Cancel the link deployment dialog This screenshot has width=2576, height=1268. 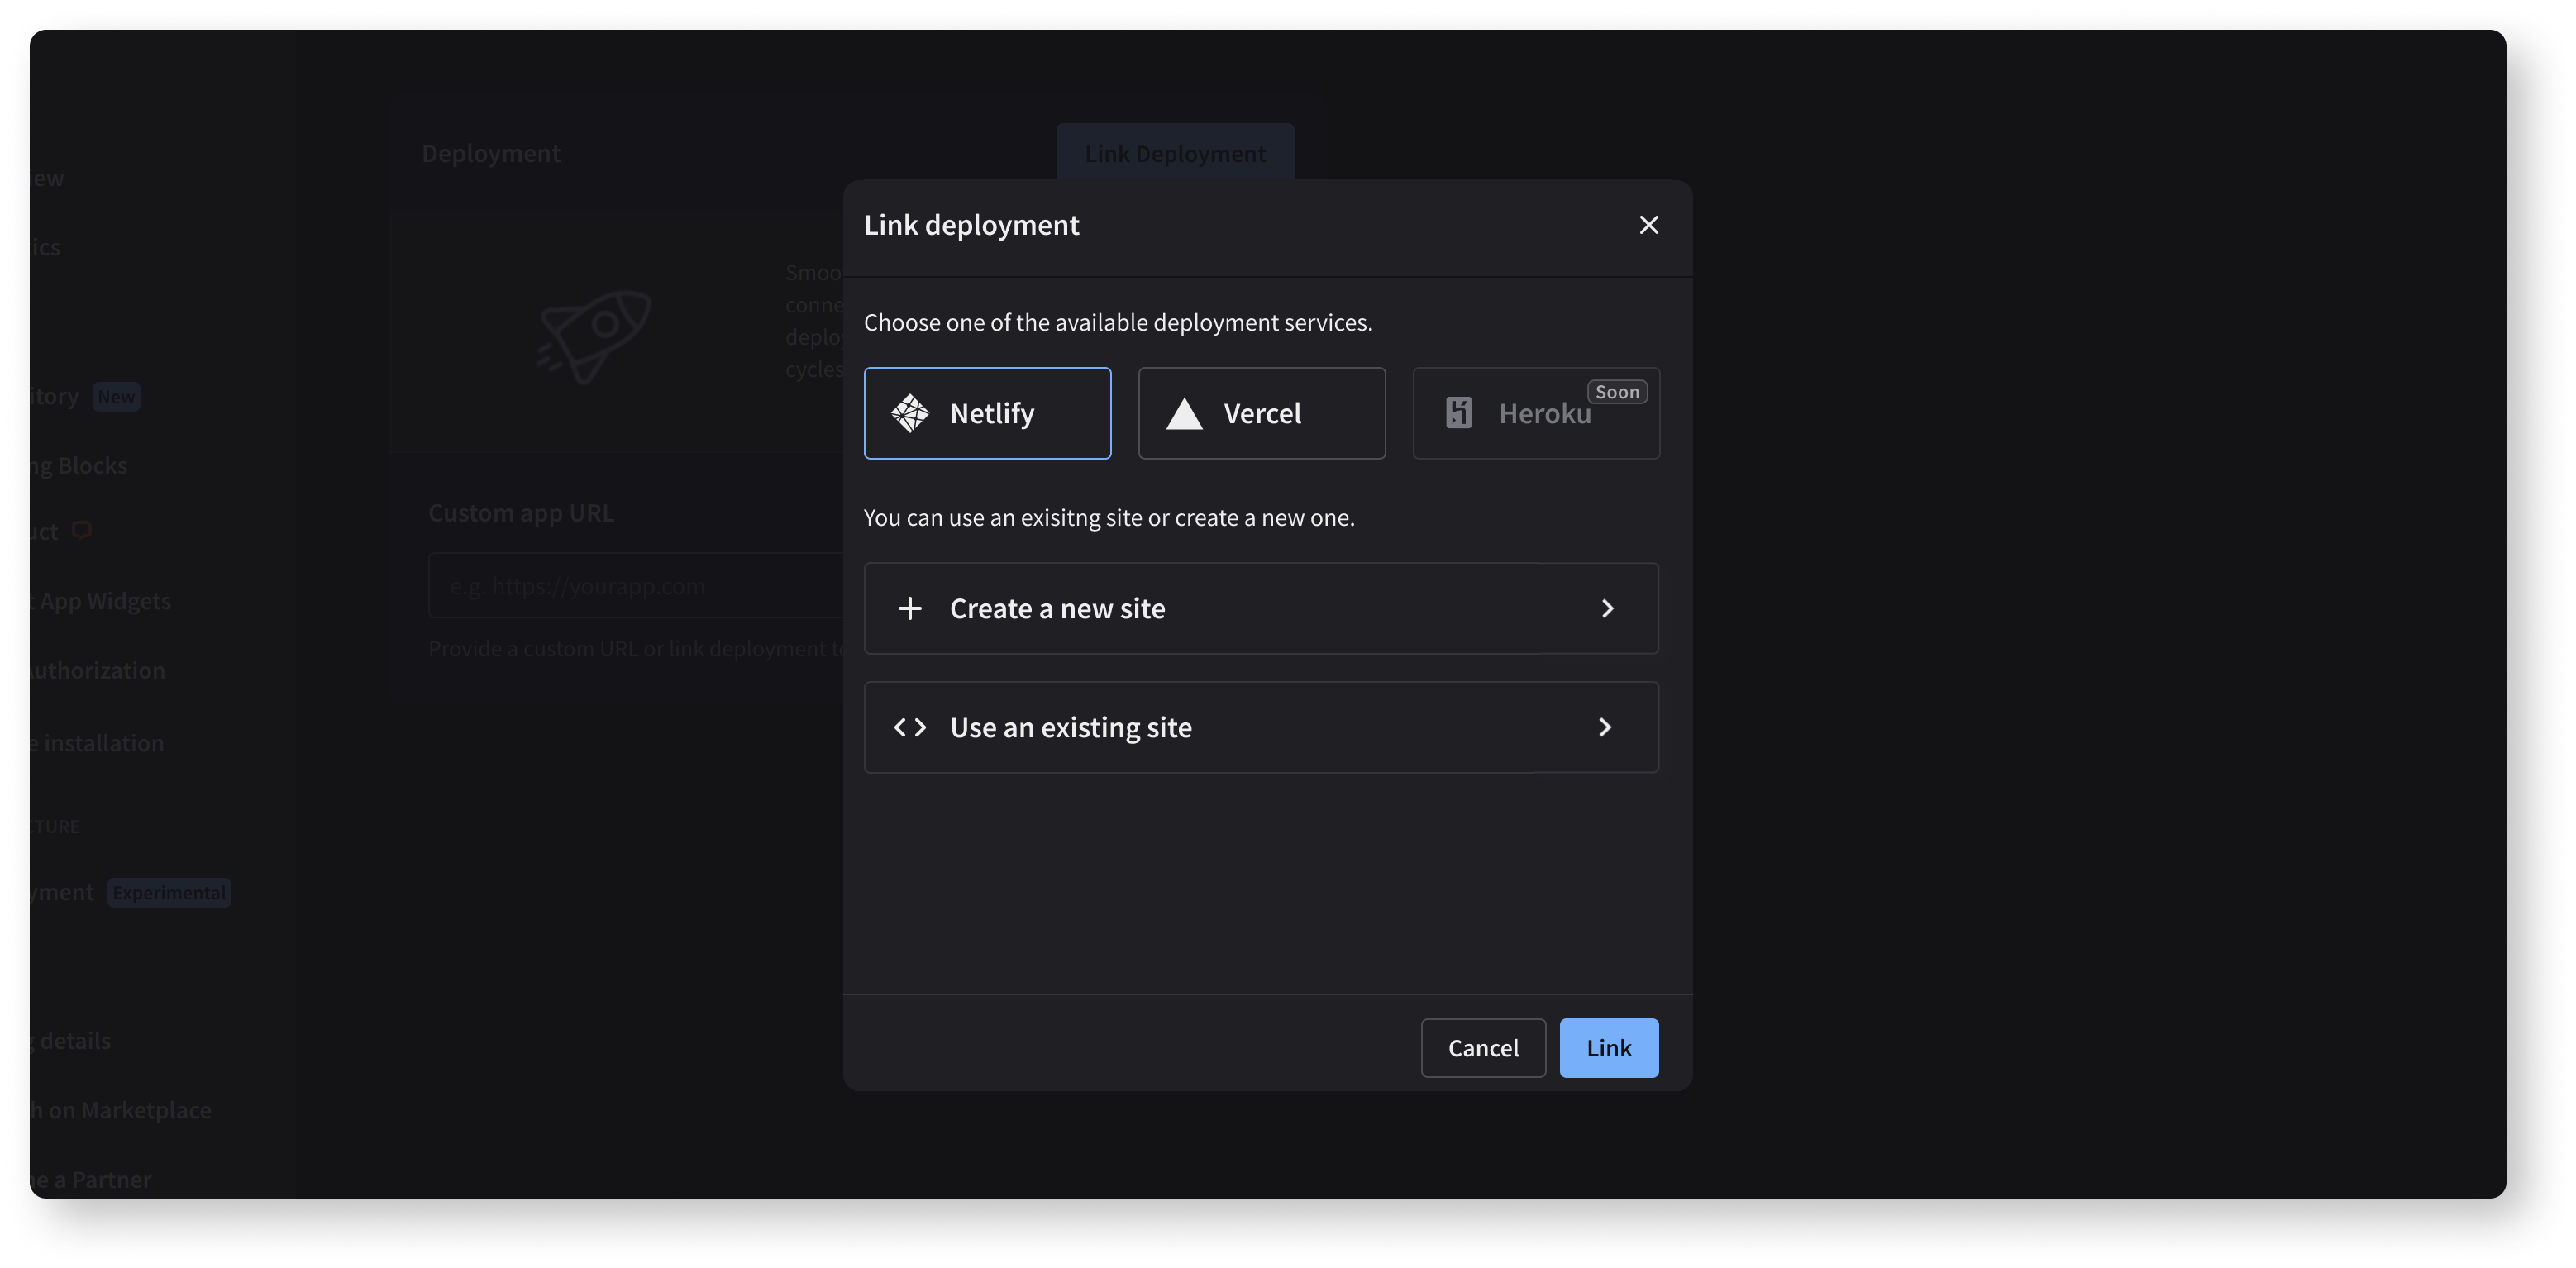1483,1047
